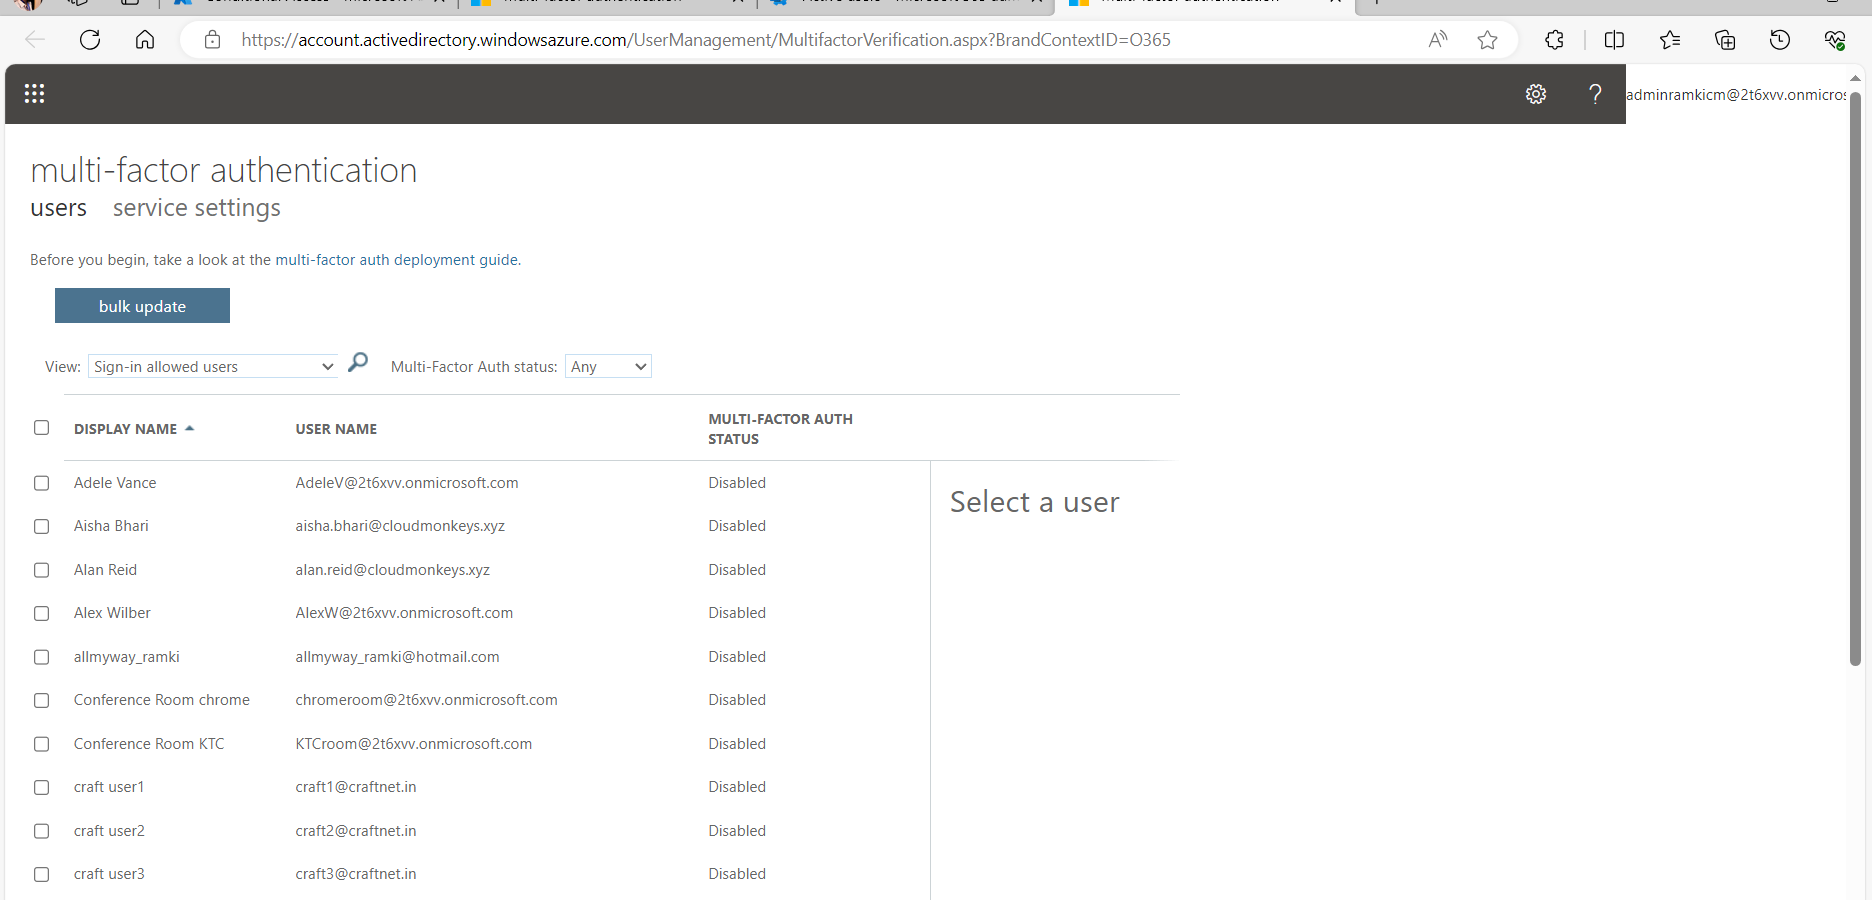Select the craft user1 checkbox
The width and height of the screenshot is (1872, 900).
41,787
